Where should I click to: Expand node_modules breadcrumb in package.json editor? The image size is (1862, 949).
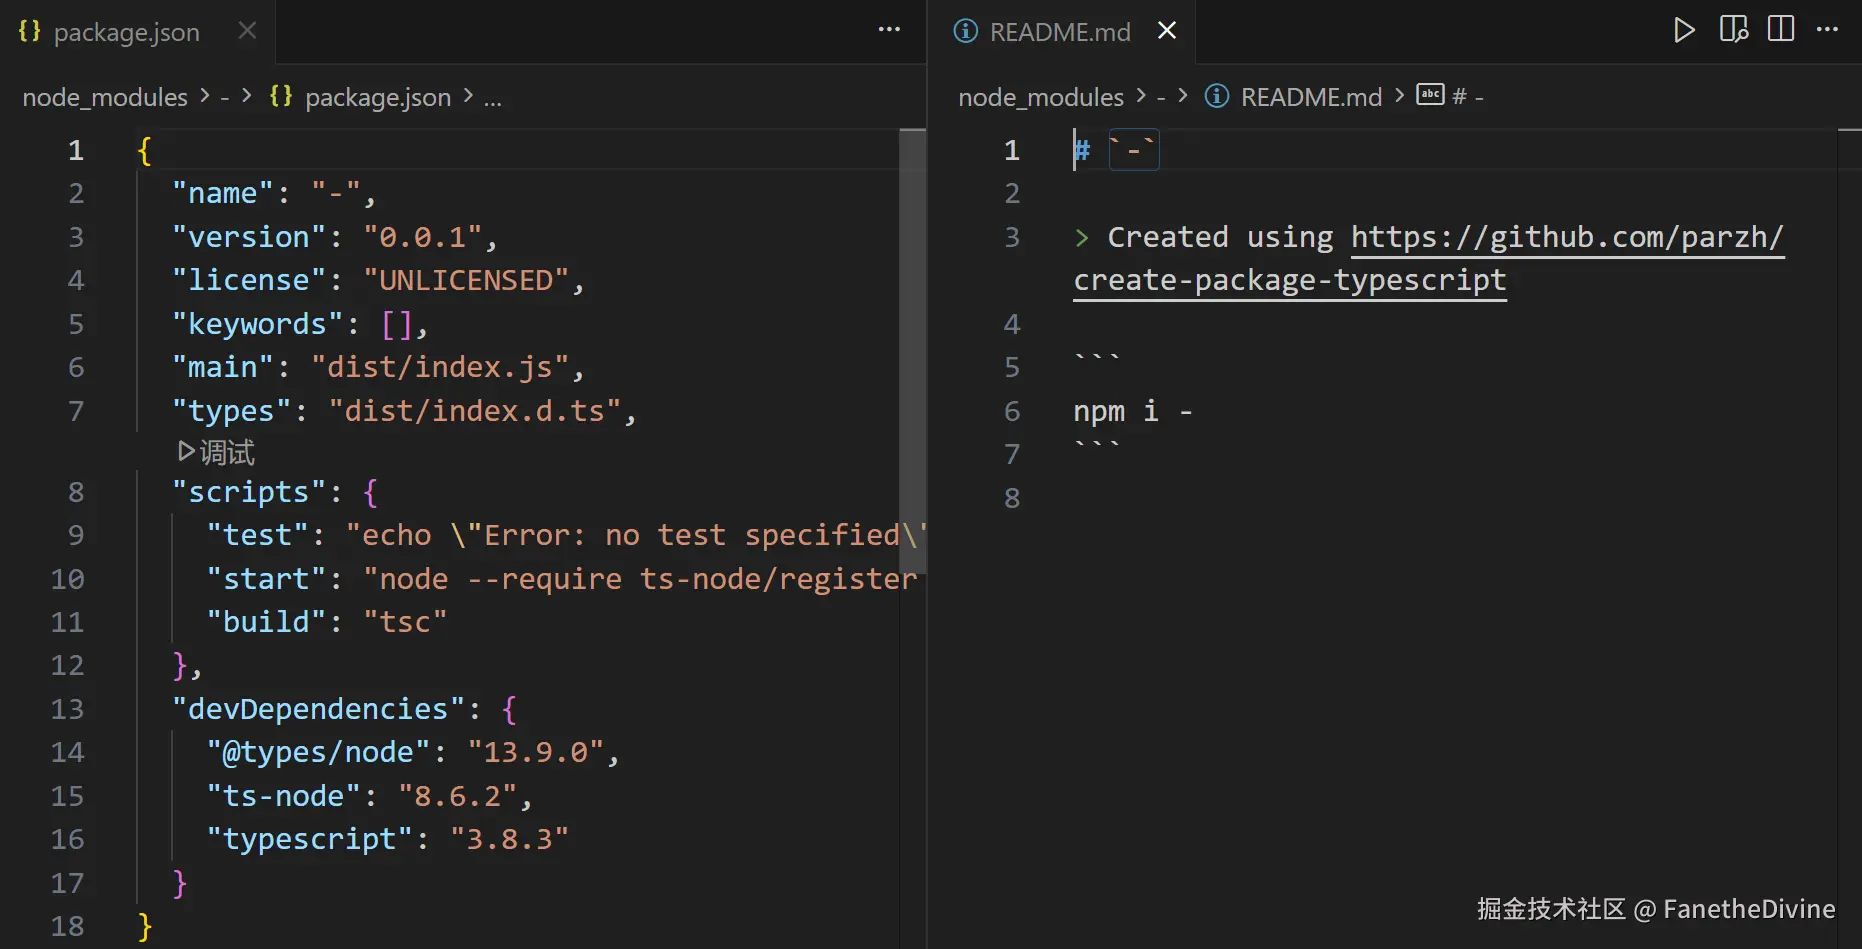tap(105, 97)
